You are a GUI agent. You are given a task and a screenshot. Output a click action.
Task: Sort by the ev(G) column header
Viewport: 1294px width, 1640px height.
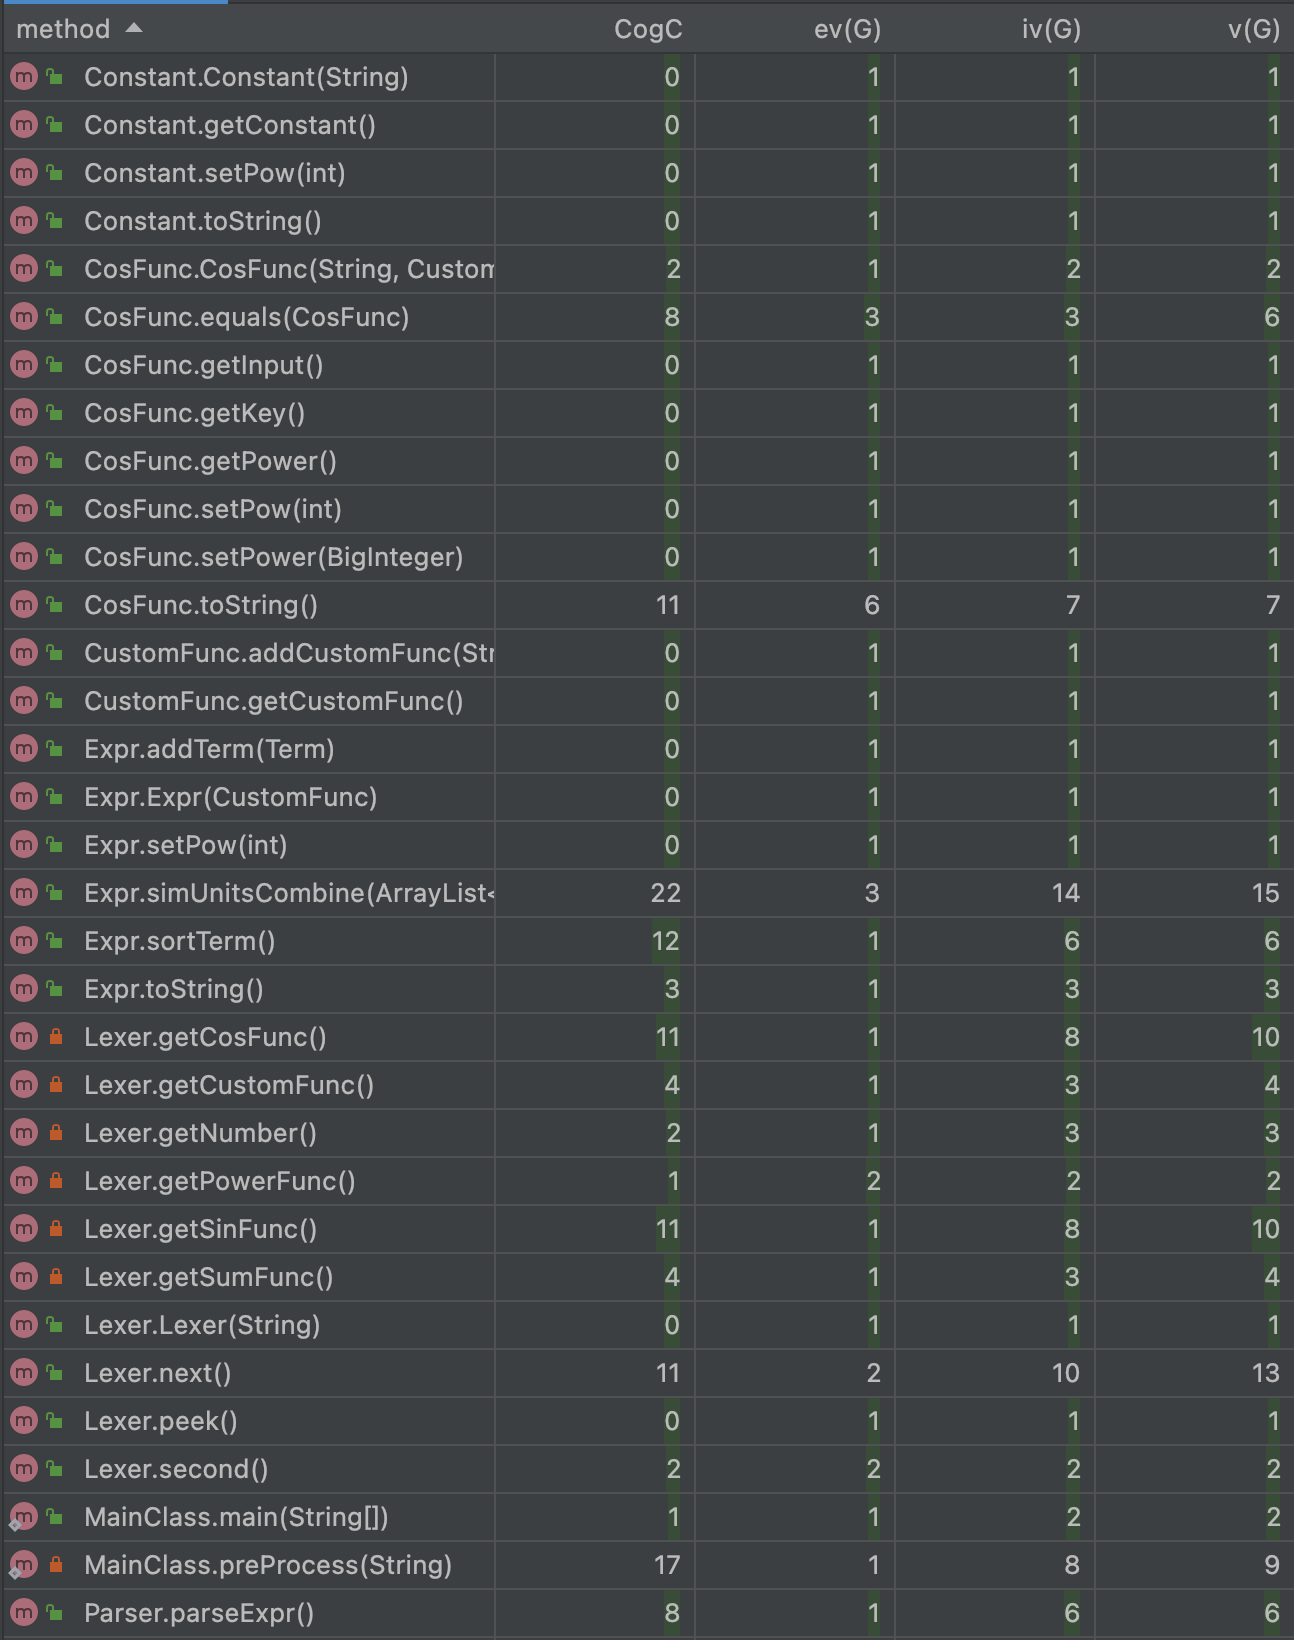pyautogui.click(x=847, y=29)
